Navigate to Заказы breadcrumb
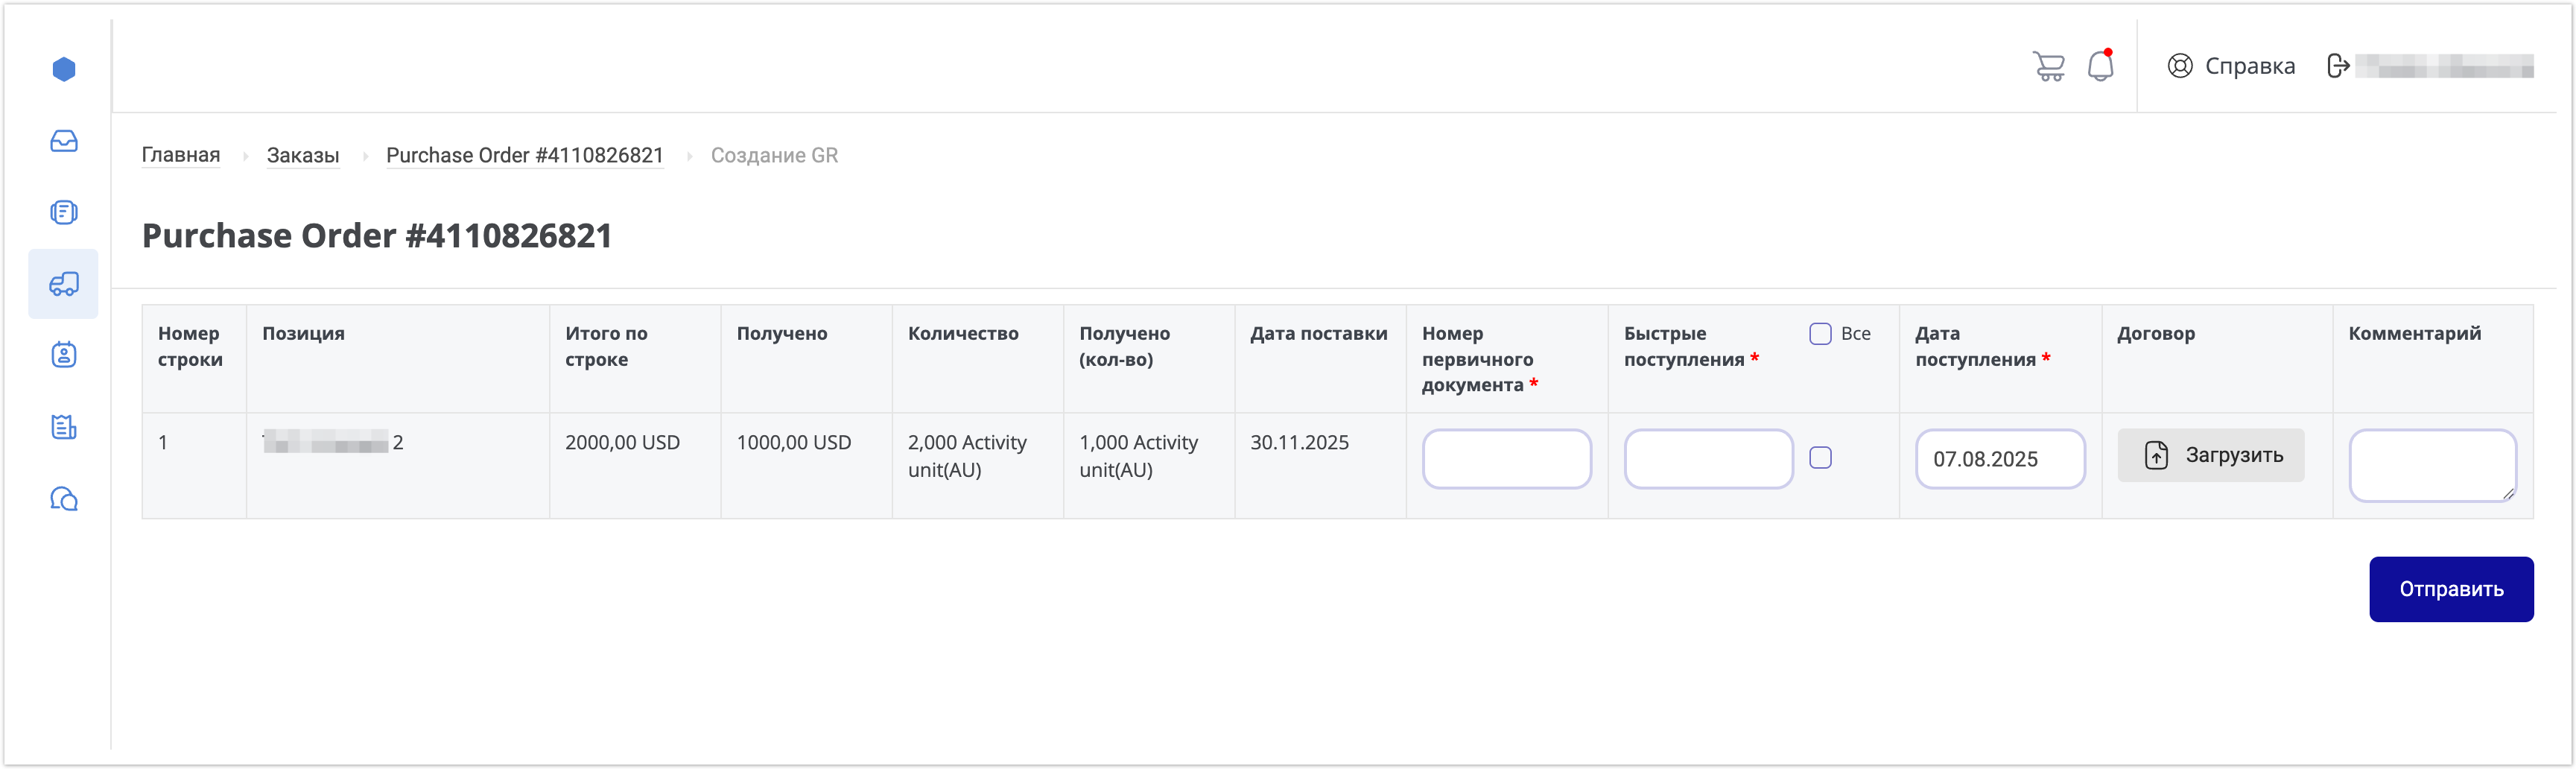 point(303,155)
